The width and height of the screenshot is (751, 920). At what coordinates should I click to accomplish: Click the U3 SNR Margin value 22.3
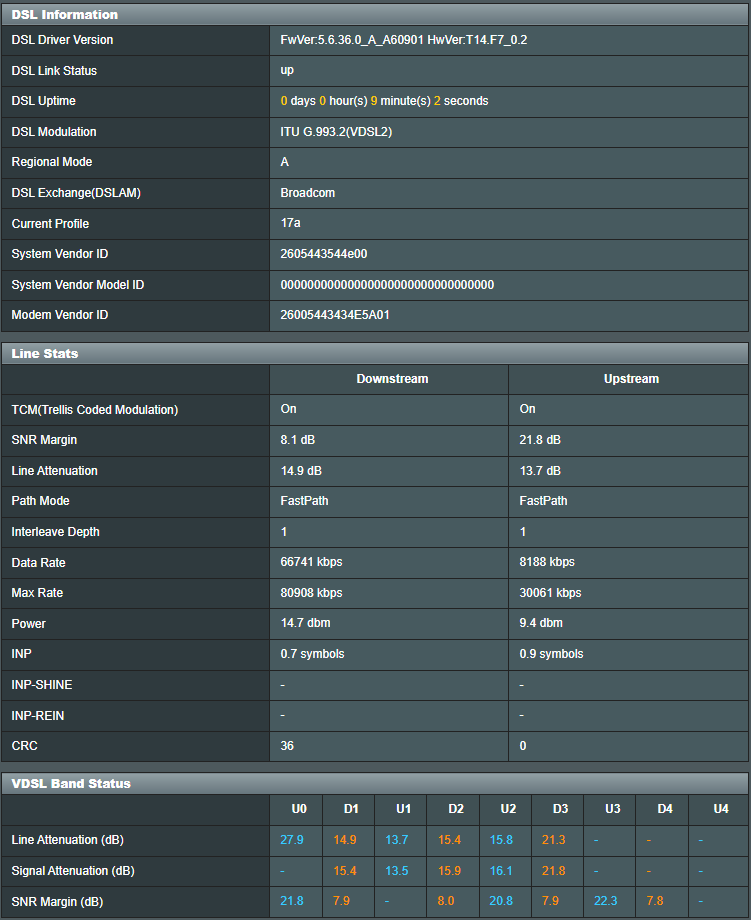point(606,901)
